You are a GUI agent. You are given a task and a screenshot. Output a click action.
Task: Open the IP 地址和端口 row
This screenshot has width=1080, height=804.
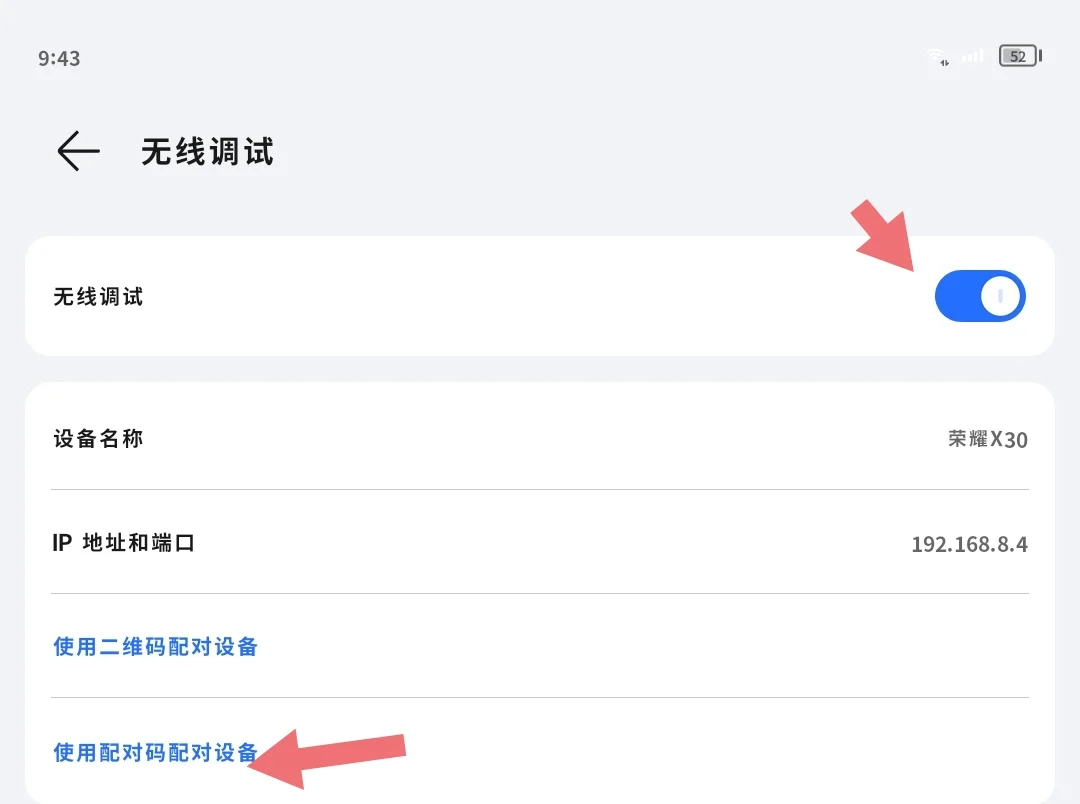point(123,543)
